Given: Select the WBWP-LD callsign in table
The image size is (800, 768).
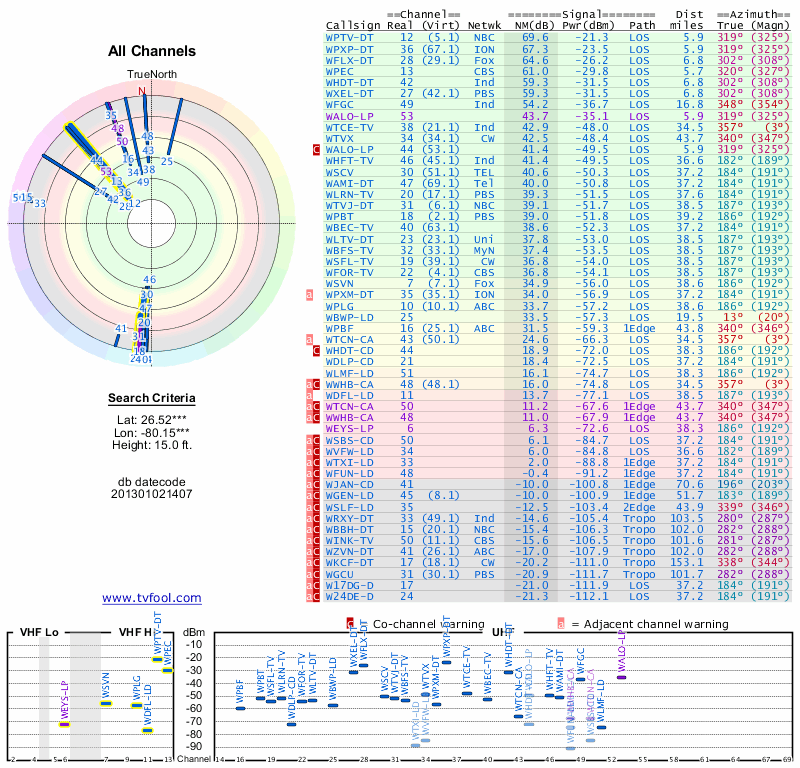Looking at the screenshot, I should (349, 317).
